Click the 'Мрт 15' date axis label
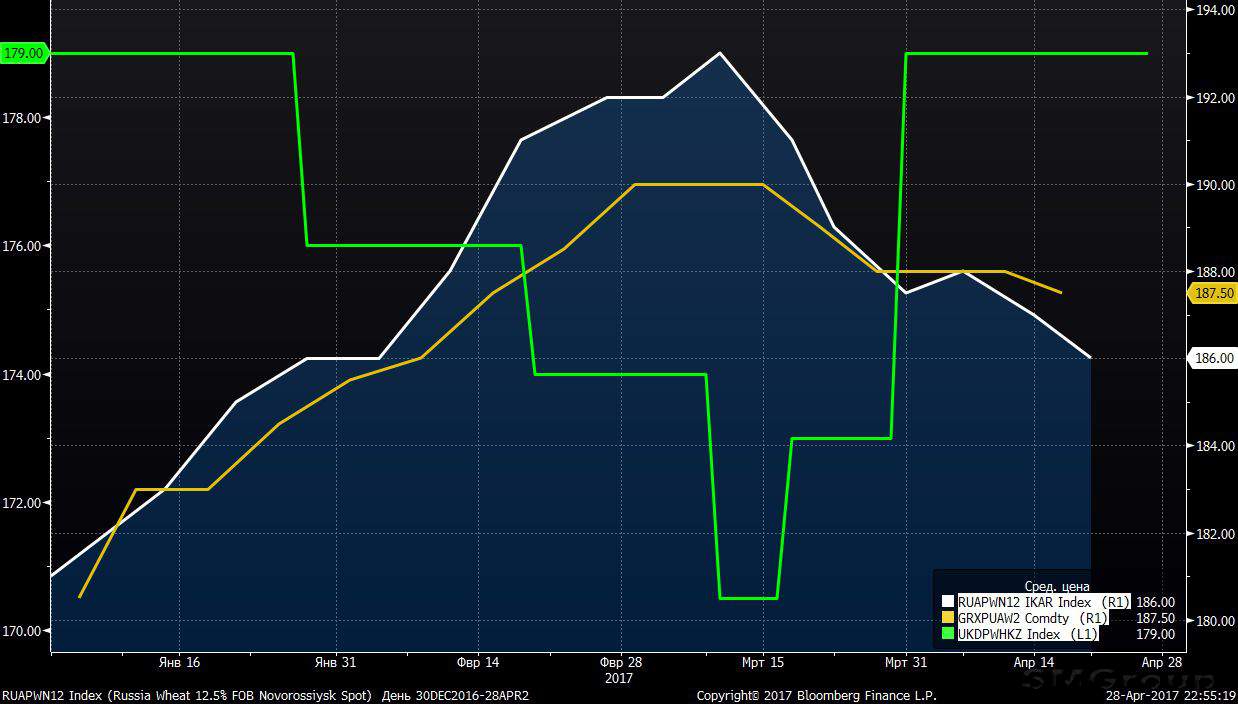Image resolution: width=1238 pixels, height=704 pixels. [762, 663]
